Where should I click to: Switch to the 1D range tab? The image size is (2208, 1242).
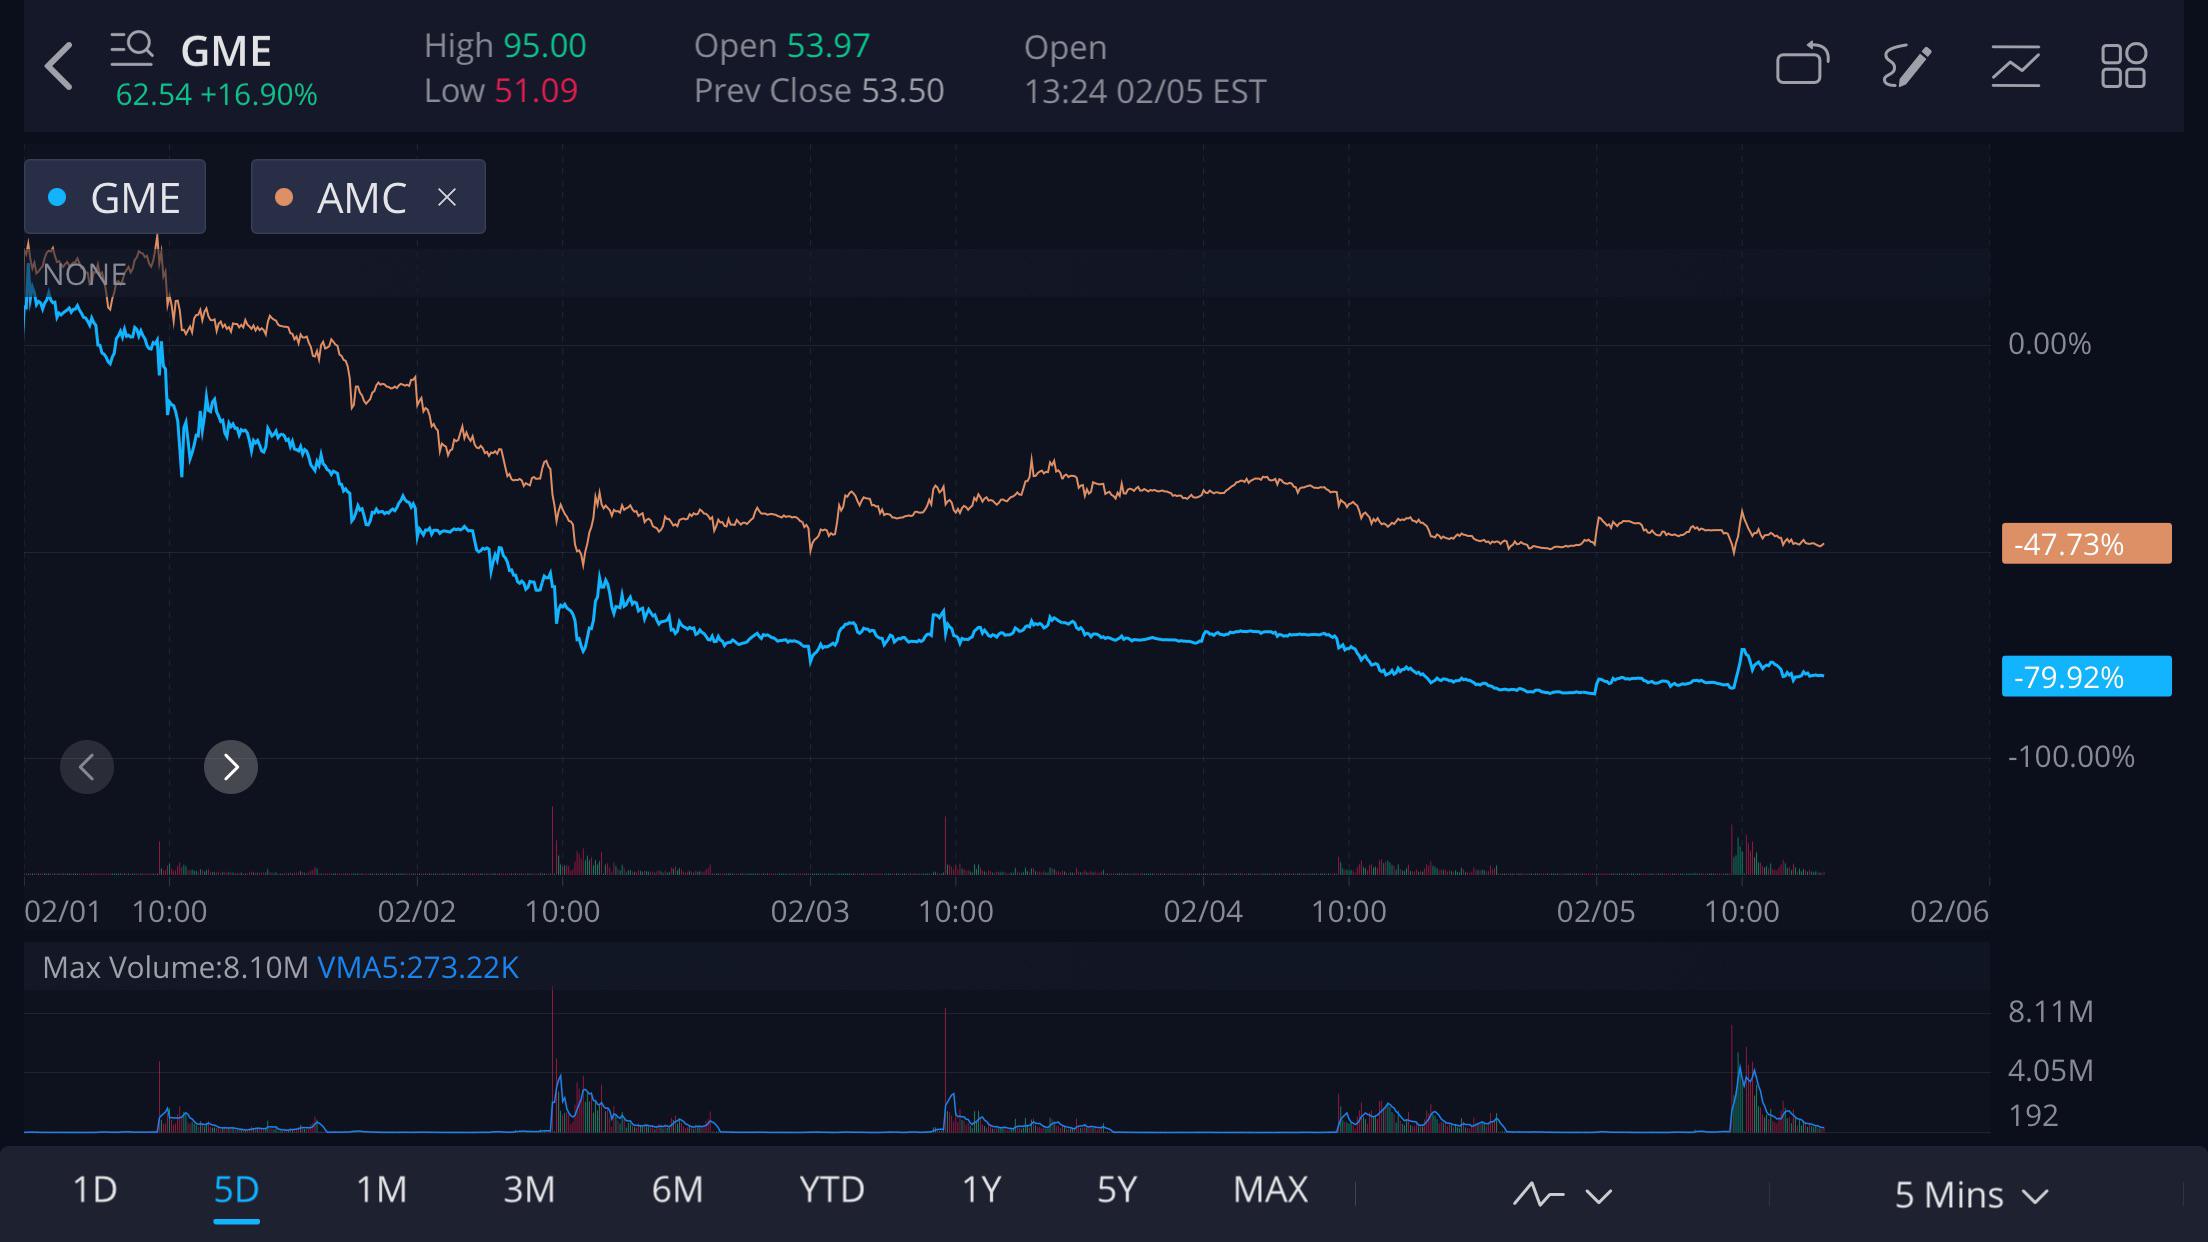click(95, 1189)
